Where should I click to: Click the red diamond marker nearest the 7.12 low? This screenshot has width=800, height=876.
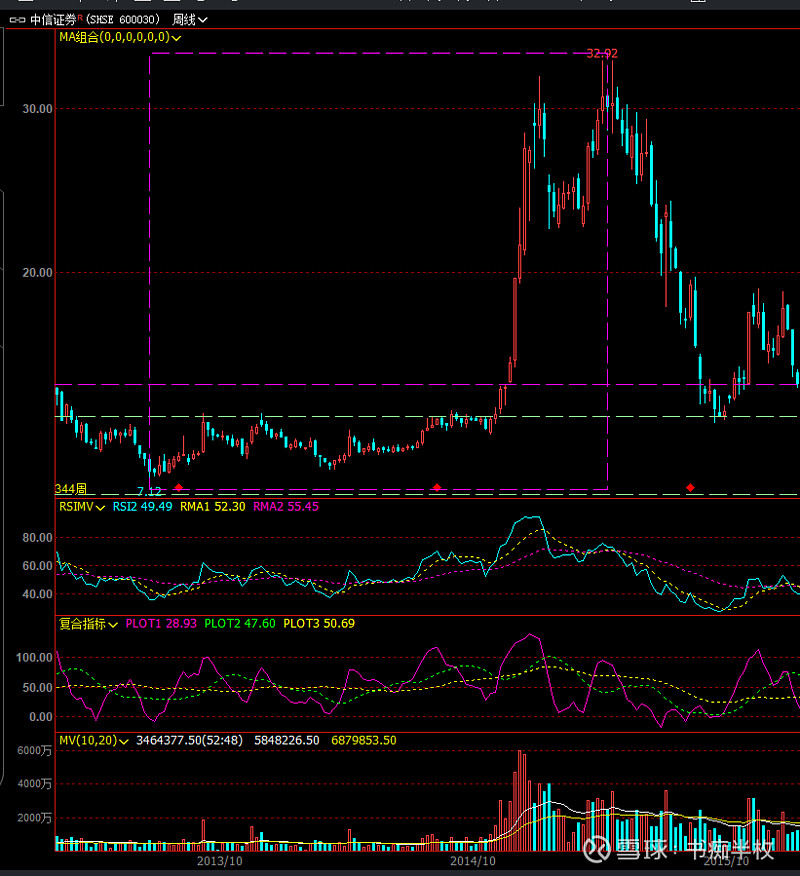179,488
